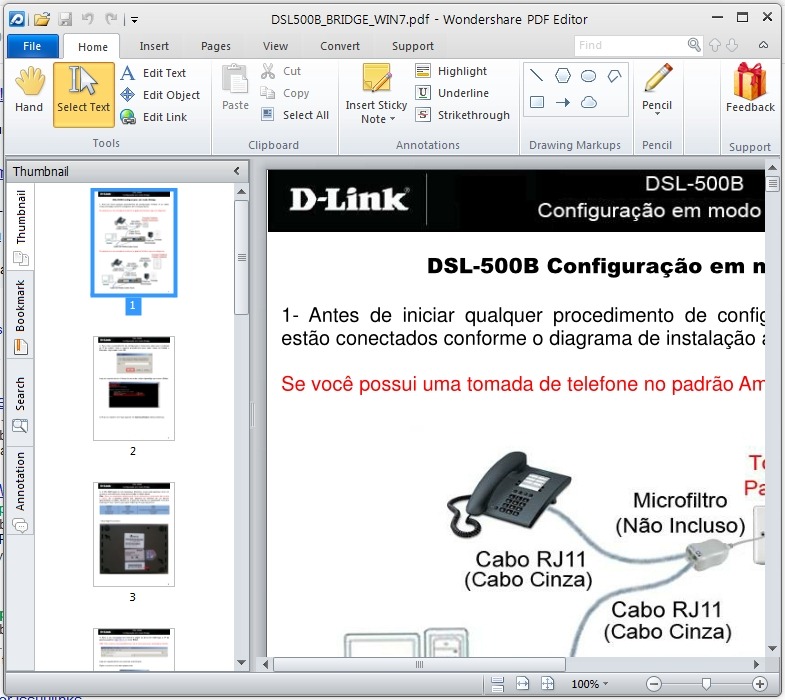Switch to the Support tab
This screenshot has height=700, width=785.
[413, 46]
